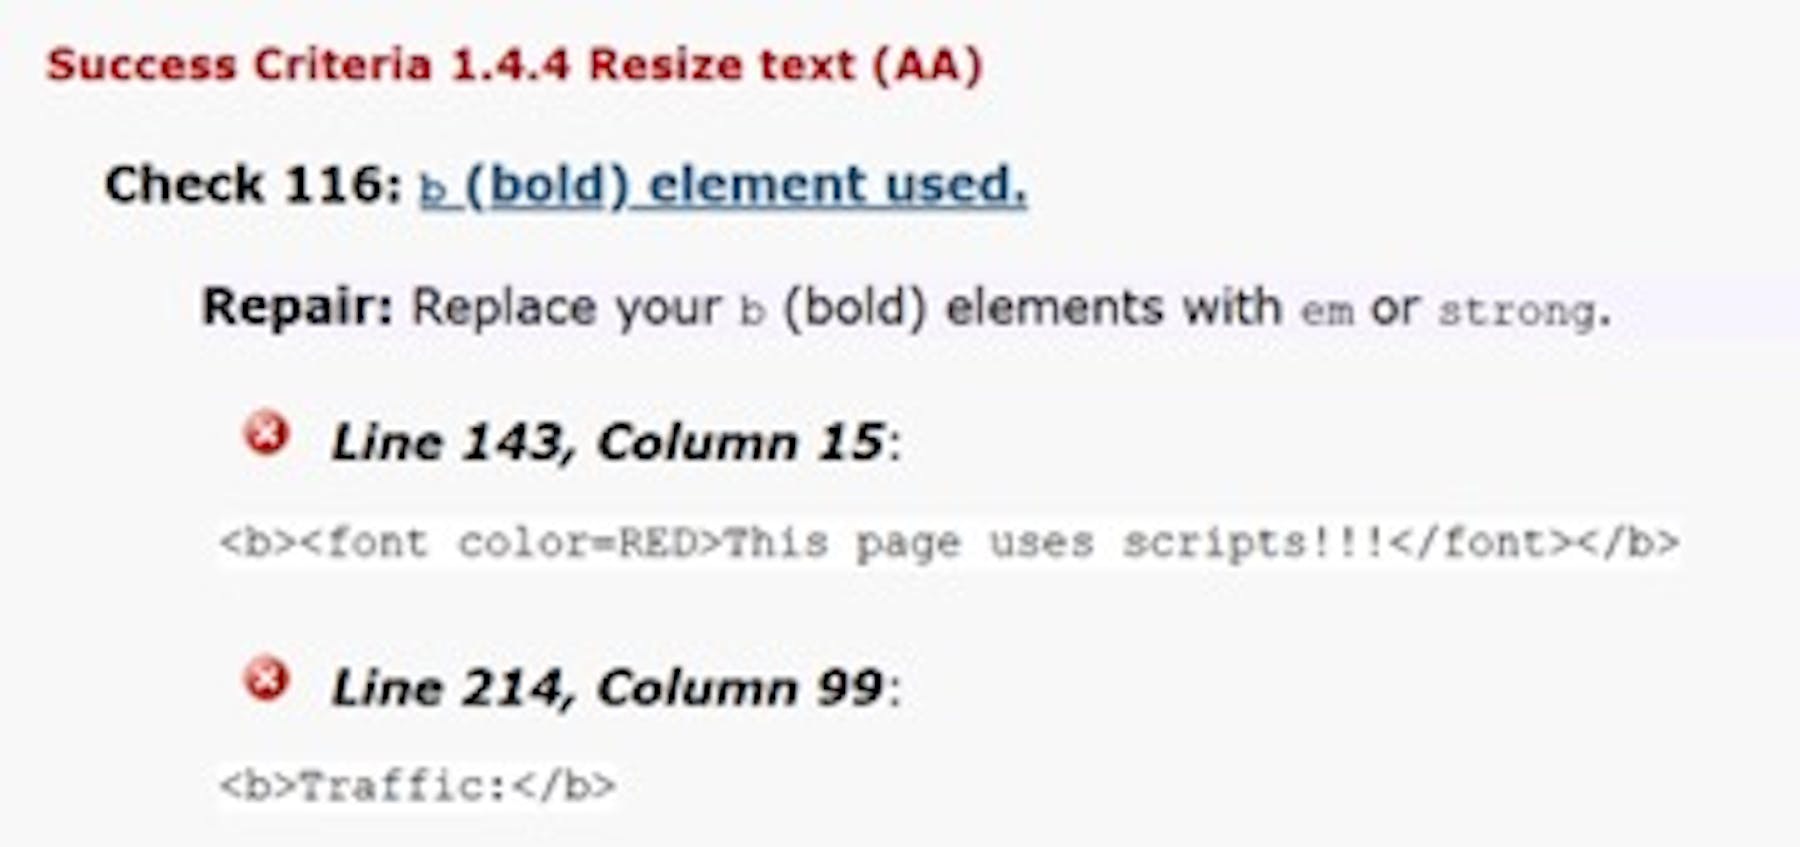Image resolution: width=1800 pixels, height=847 pixels.
Task: Click the 'Repair:' label
Action: [x=298, y=307]
